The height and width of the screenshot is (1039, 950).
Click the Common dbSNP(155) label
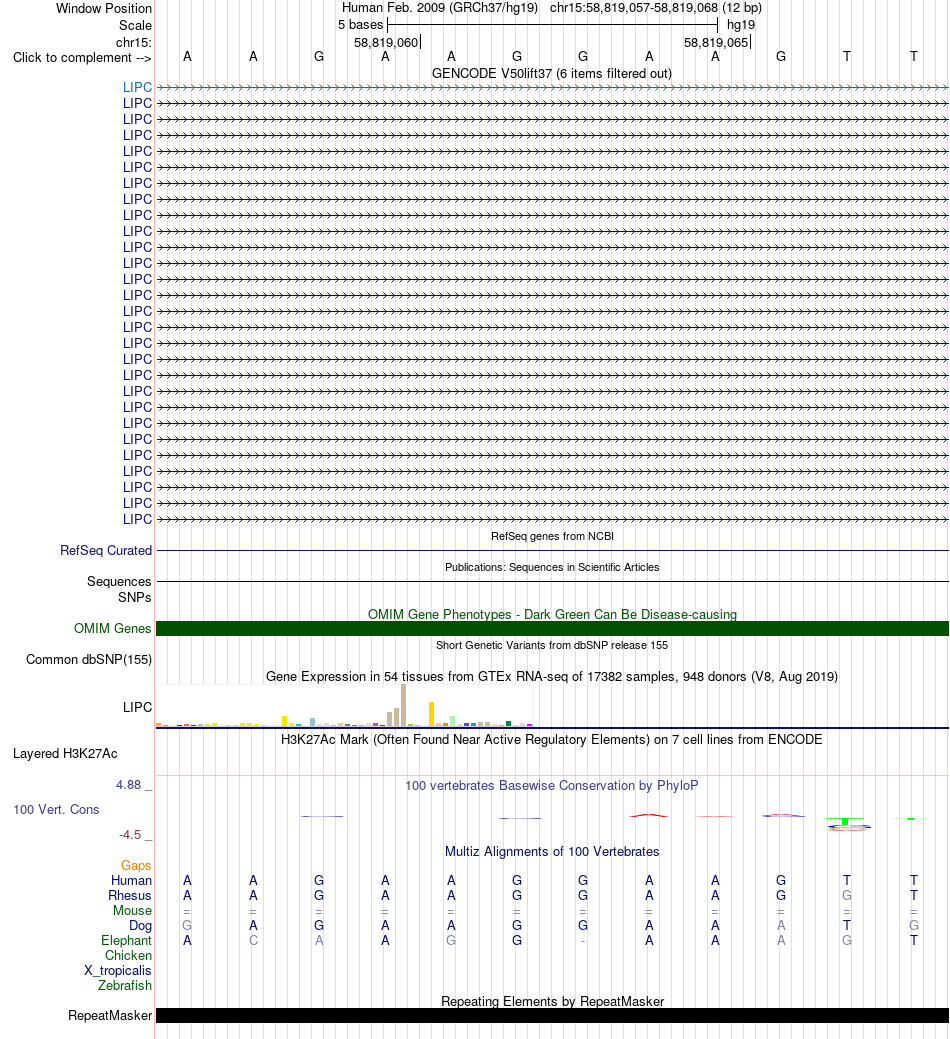[89, 659]
